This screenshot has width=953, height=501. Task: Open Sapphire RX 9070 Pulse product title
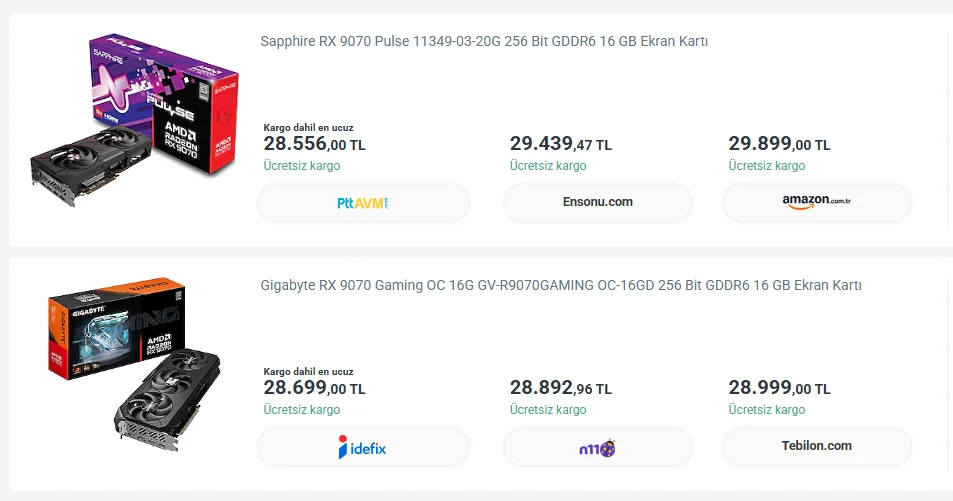pos(484,41)
